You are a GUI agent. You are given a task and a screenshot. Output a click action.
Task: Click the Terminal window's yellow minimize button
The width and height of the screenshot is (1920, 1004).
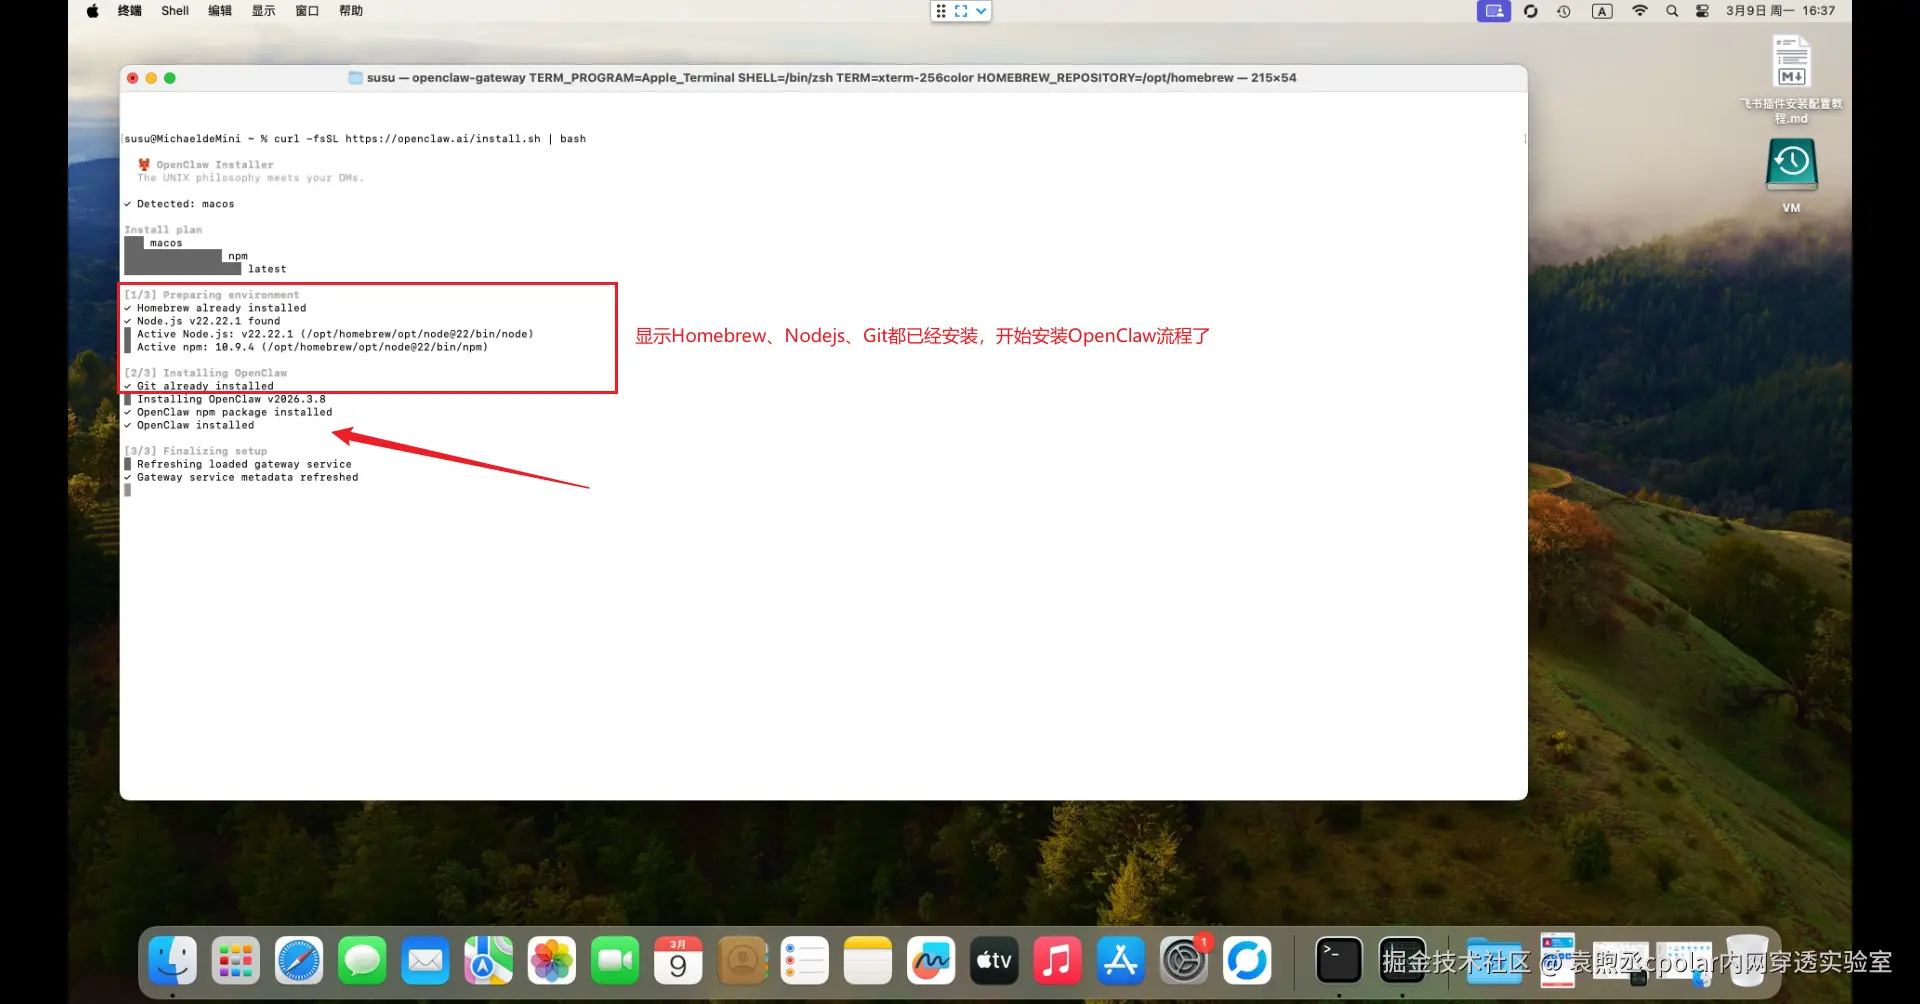click(151, 78)
